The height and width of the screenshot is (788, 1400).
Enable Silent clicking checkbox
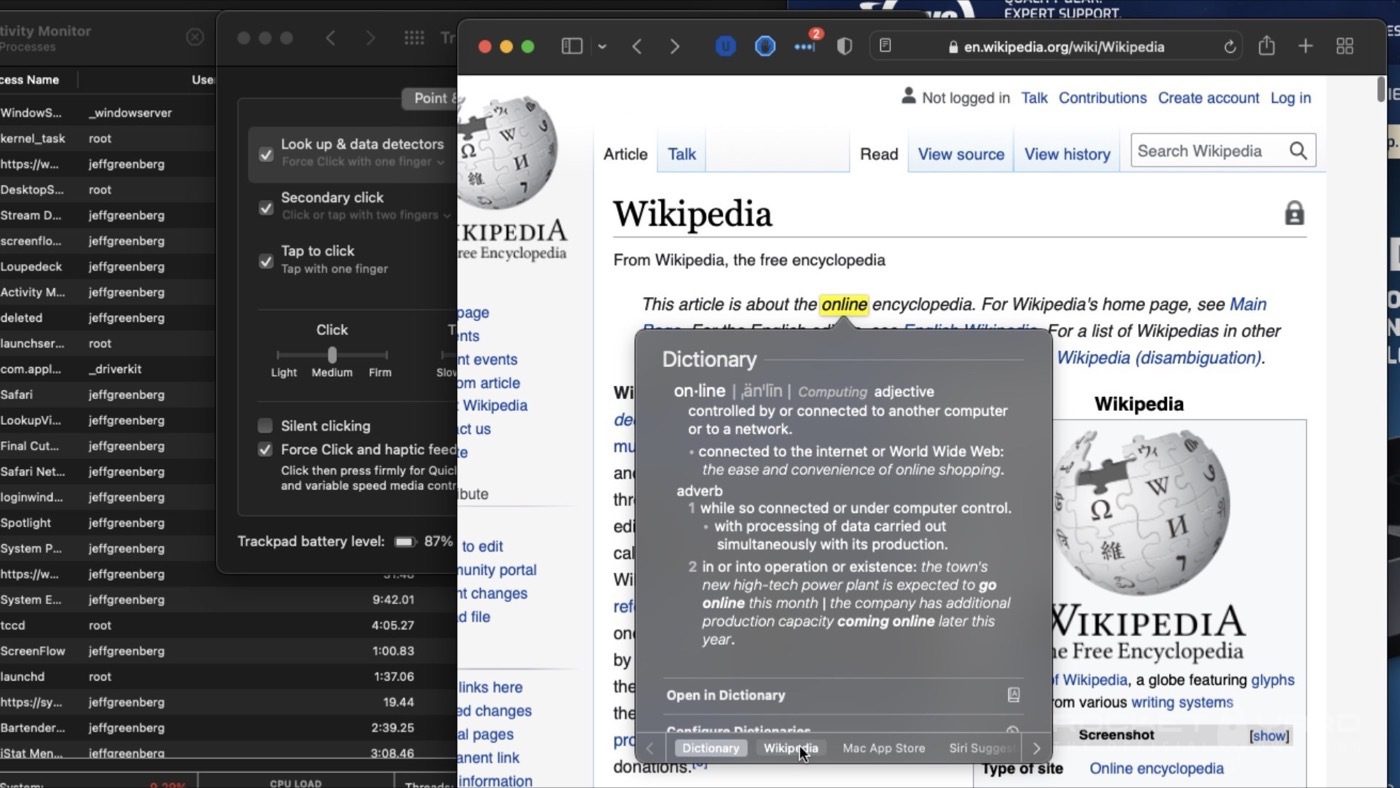coord(265,426)
